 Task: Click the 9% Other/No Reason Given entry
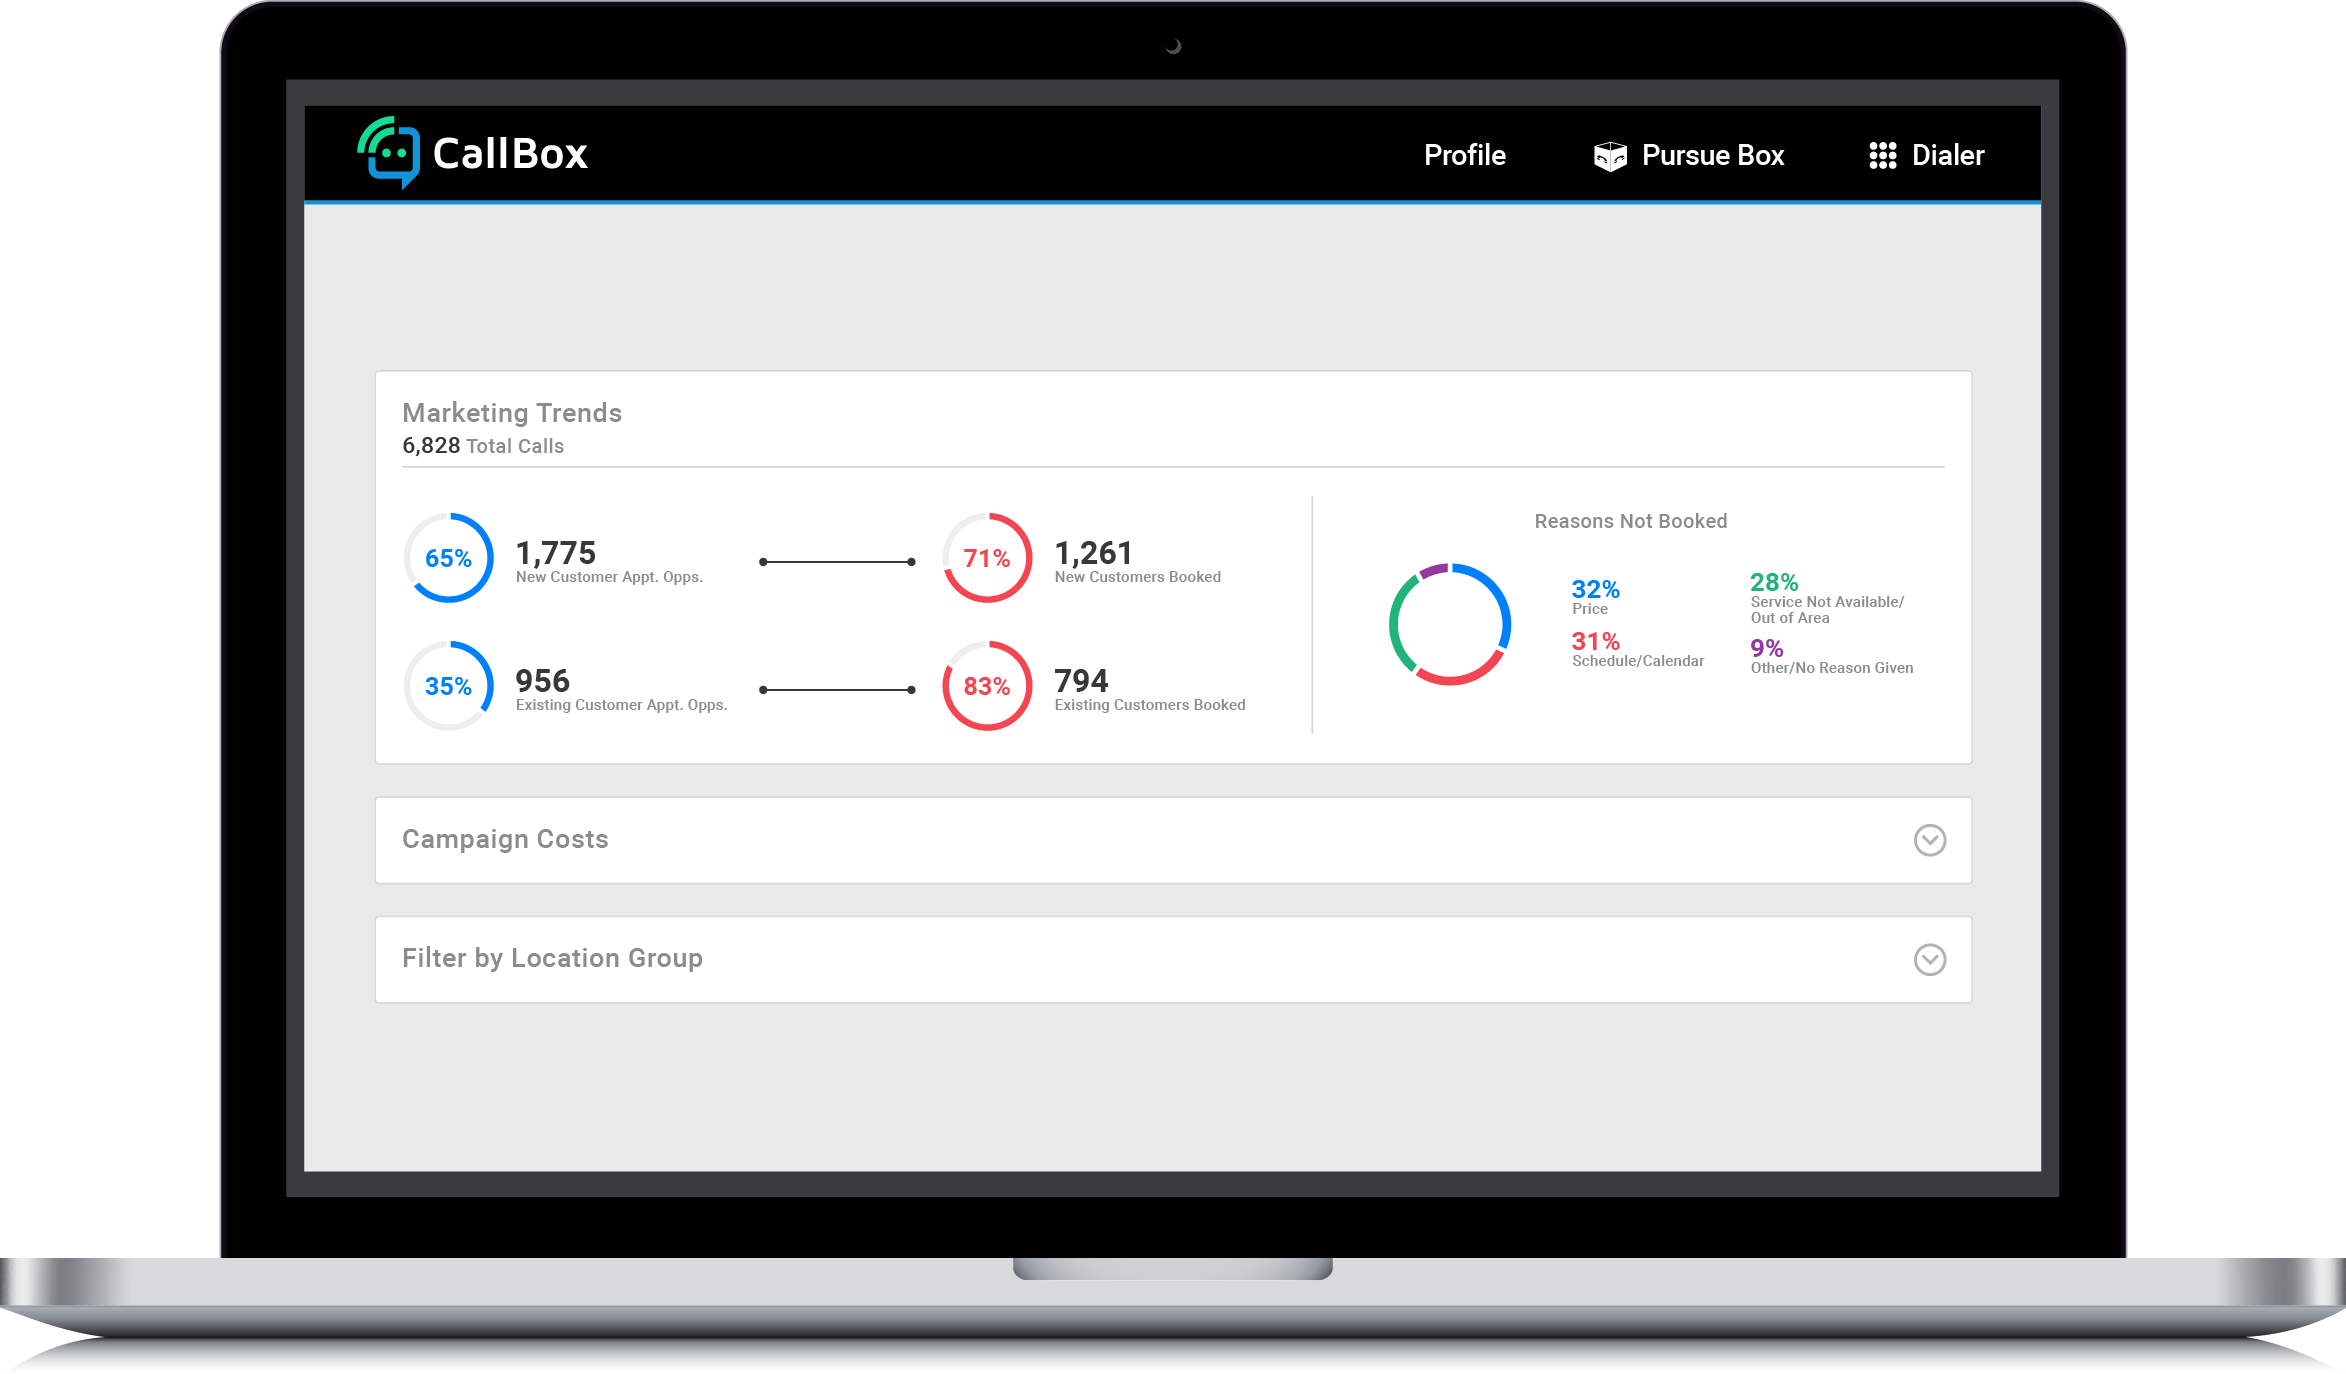(x=1830, y=657)
